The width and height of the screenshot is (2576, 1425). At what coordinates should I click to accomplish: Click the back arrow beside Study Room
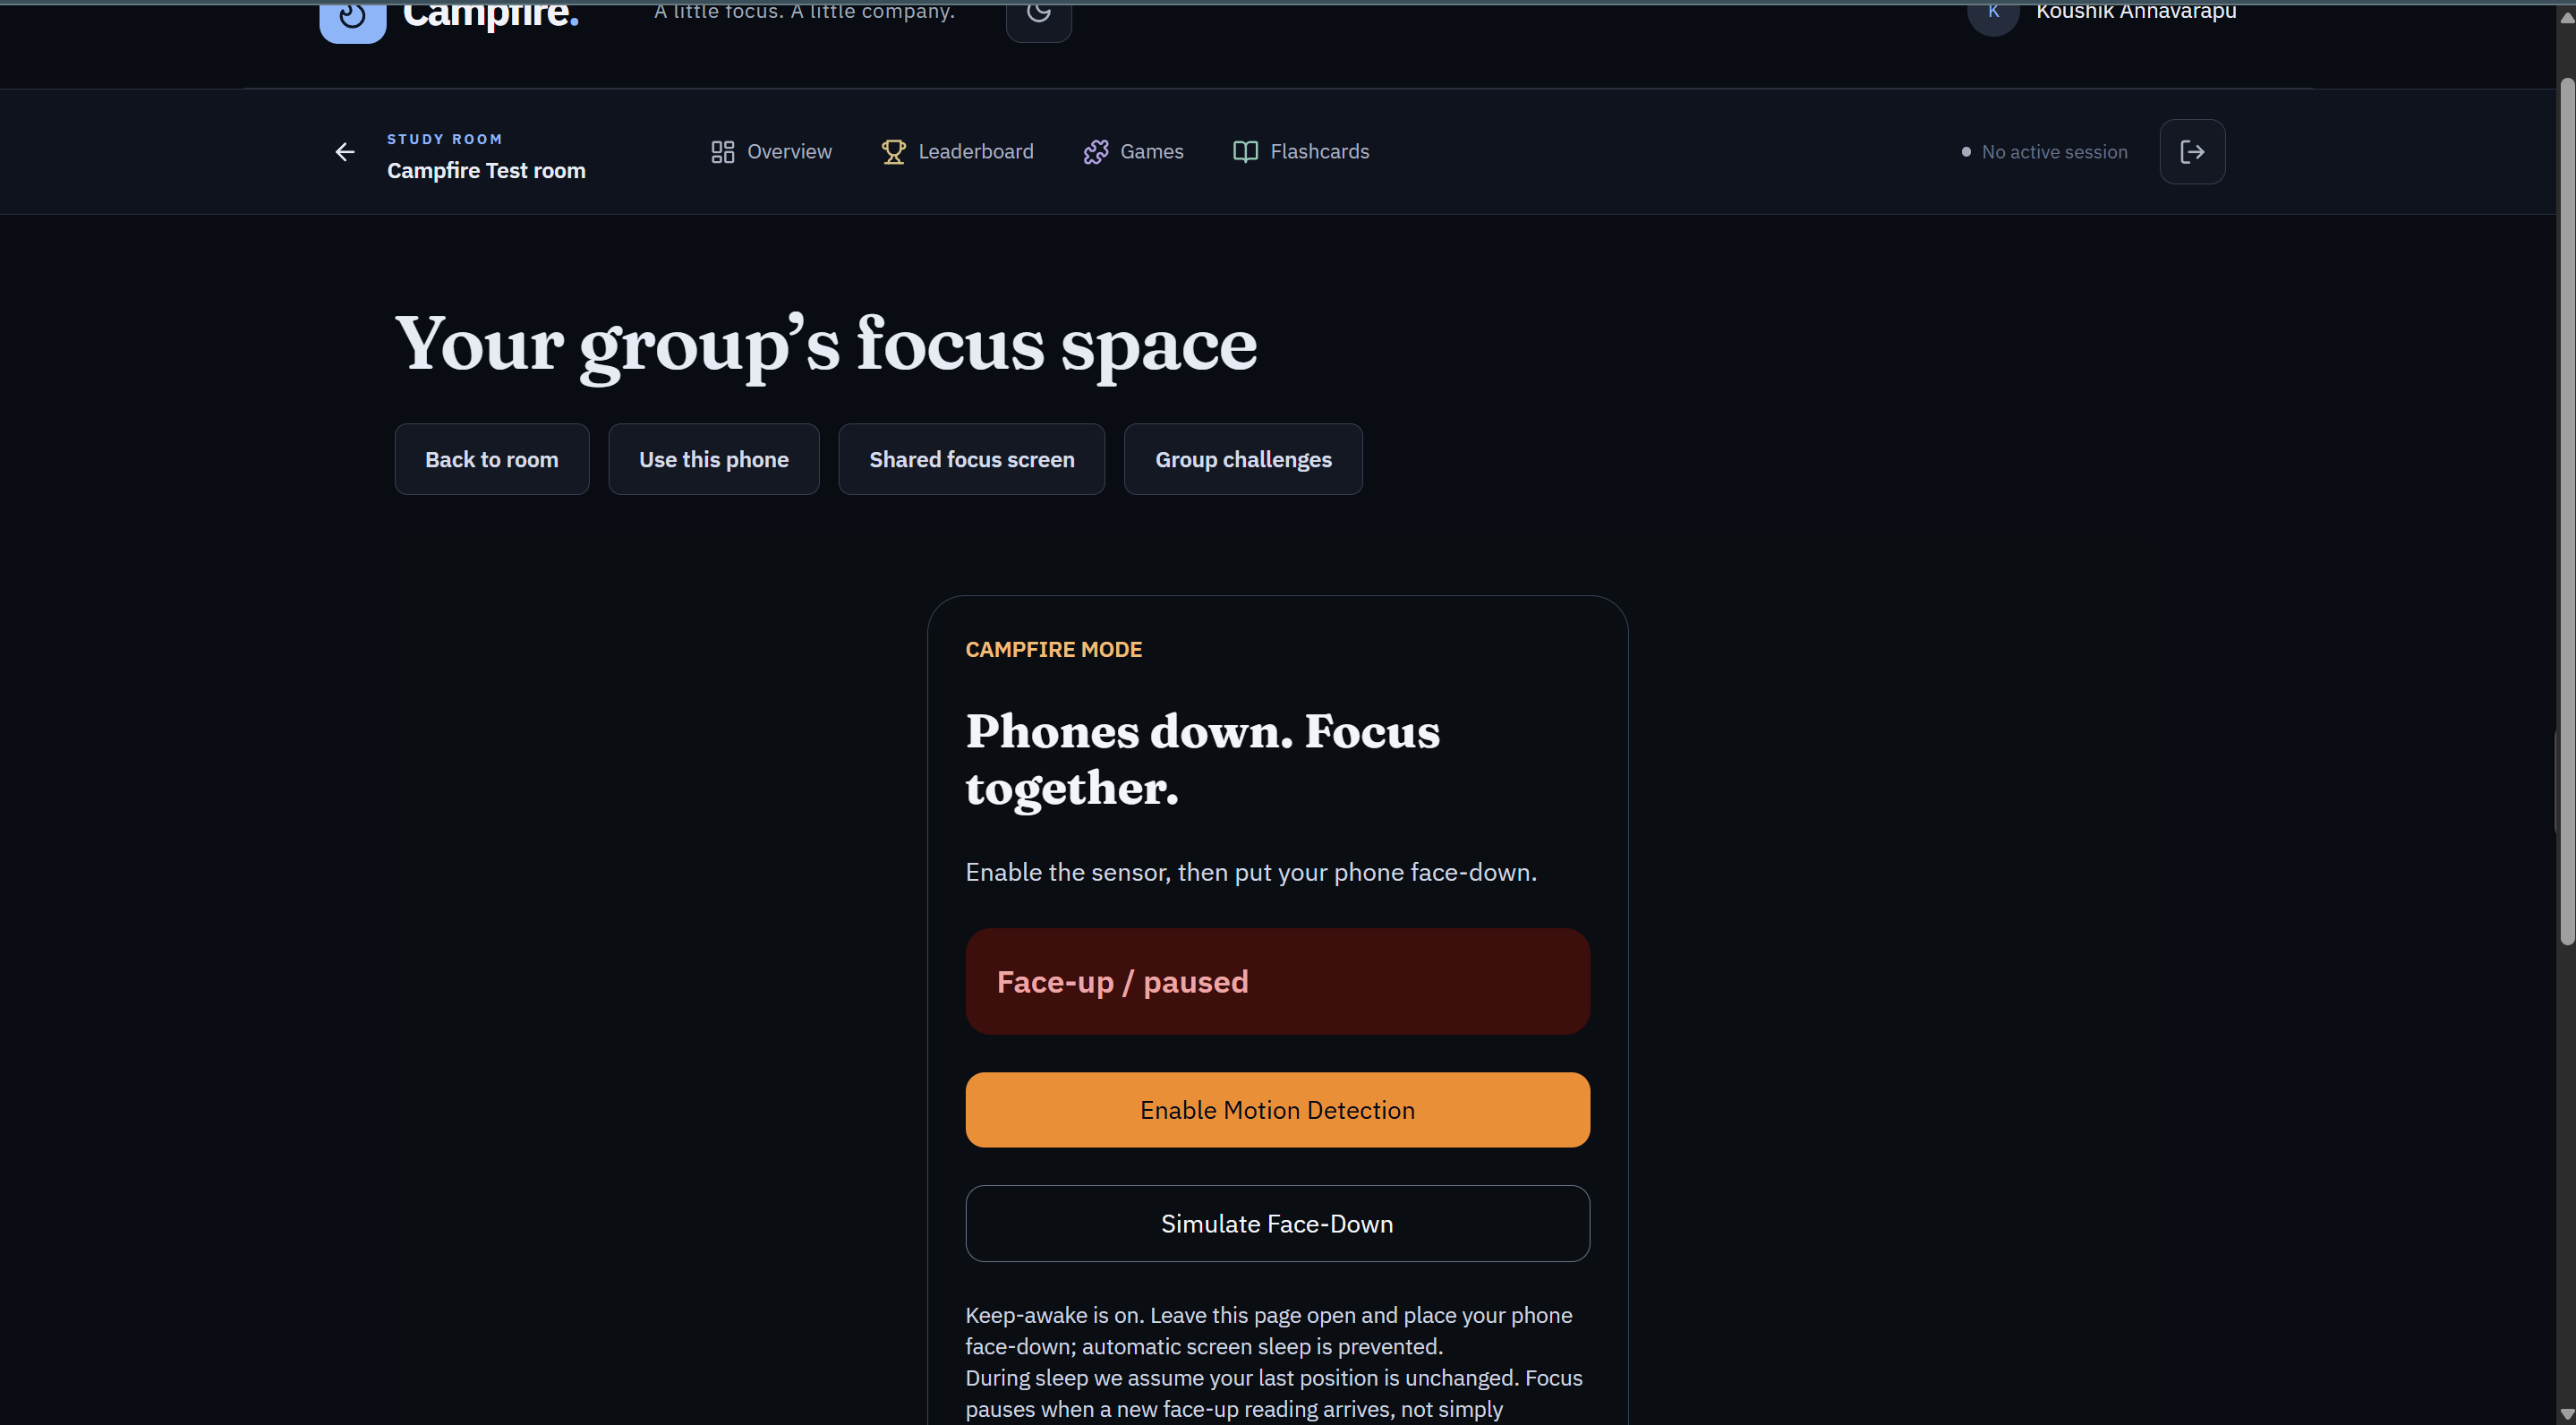click(345, 152)
